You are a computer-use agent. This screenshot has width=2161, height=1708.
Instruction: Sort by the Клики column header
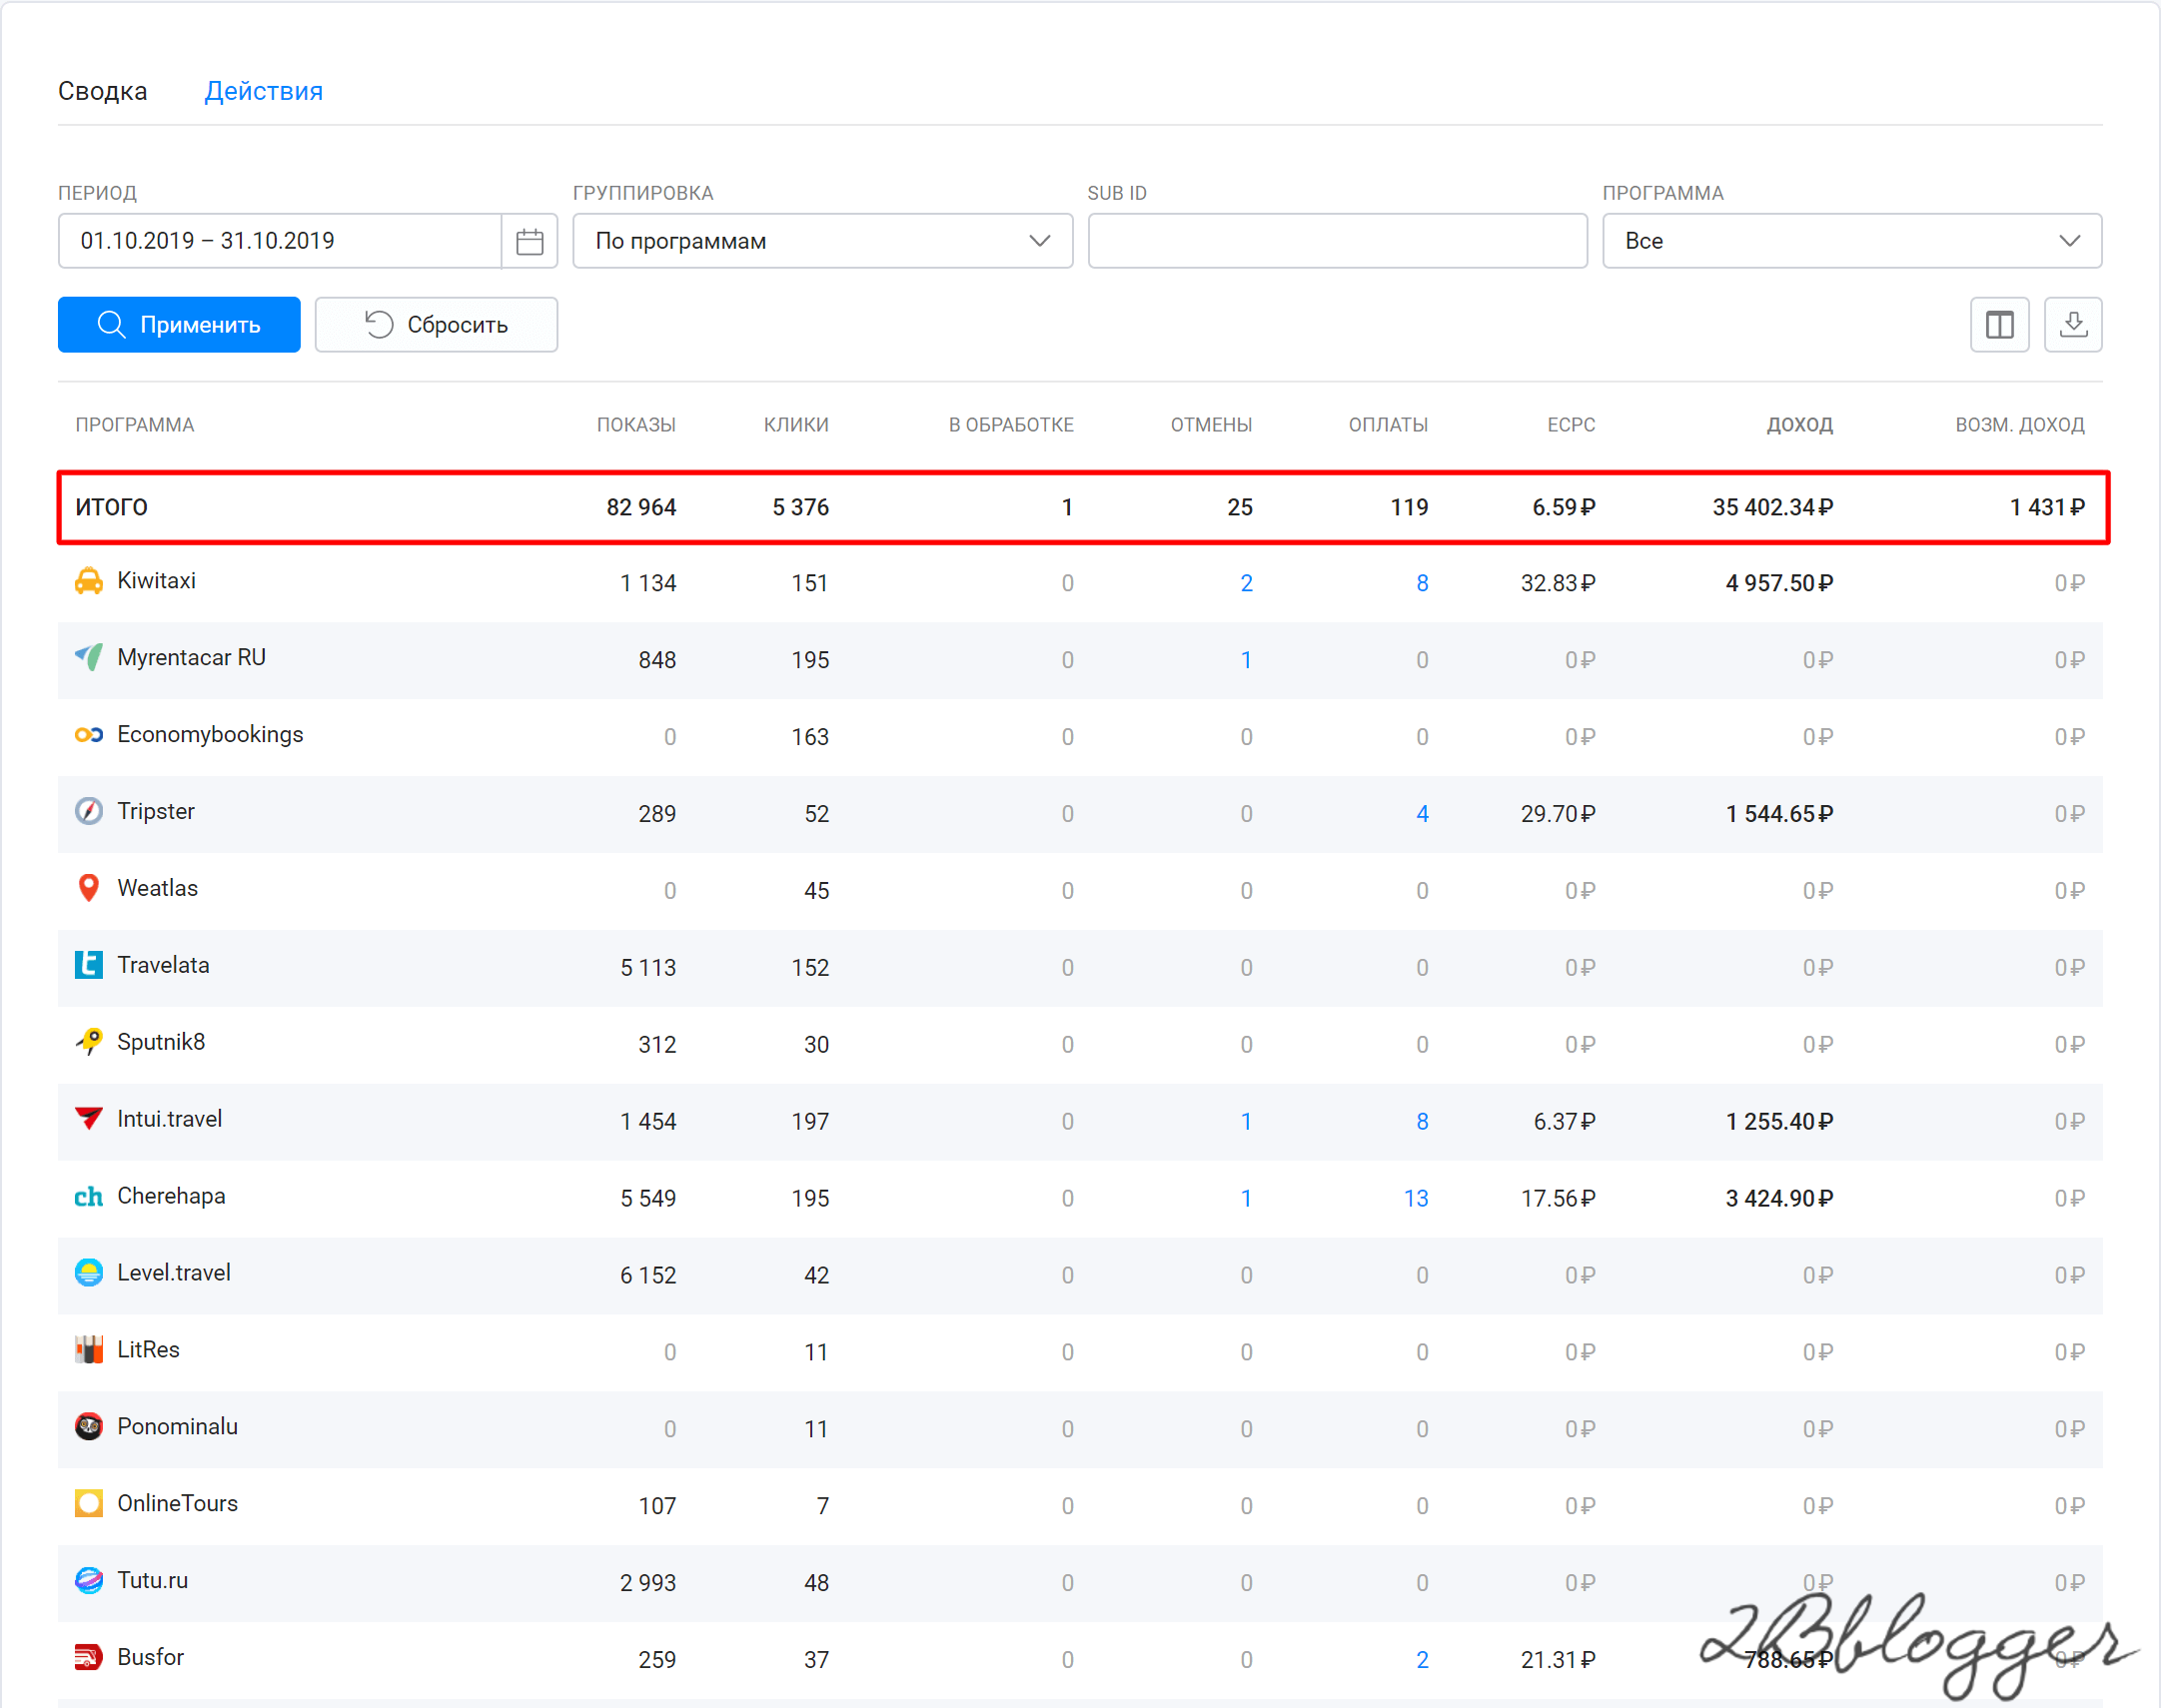point(796,425)
